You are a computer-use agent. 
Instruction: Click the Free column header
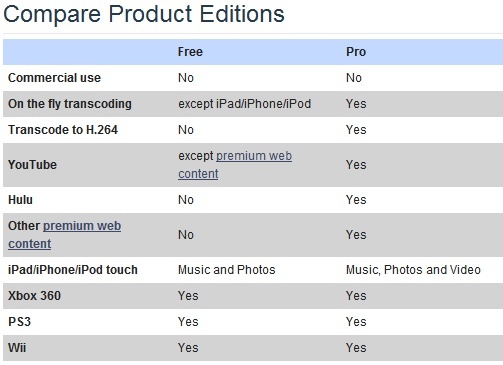[x=190, y=52]
